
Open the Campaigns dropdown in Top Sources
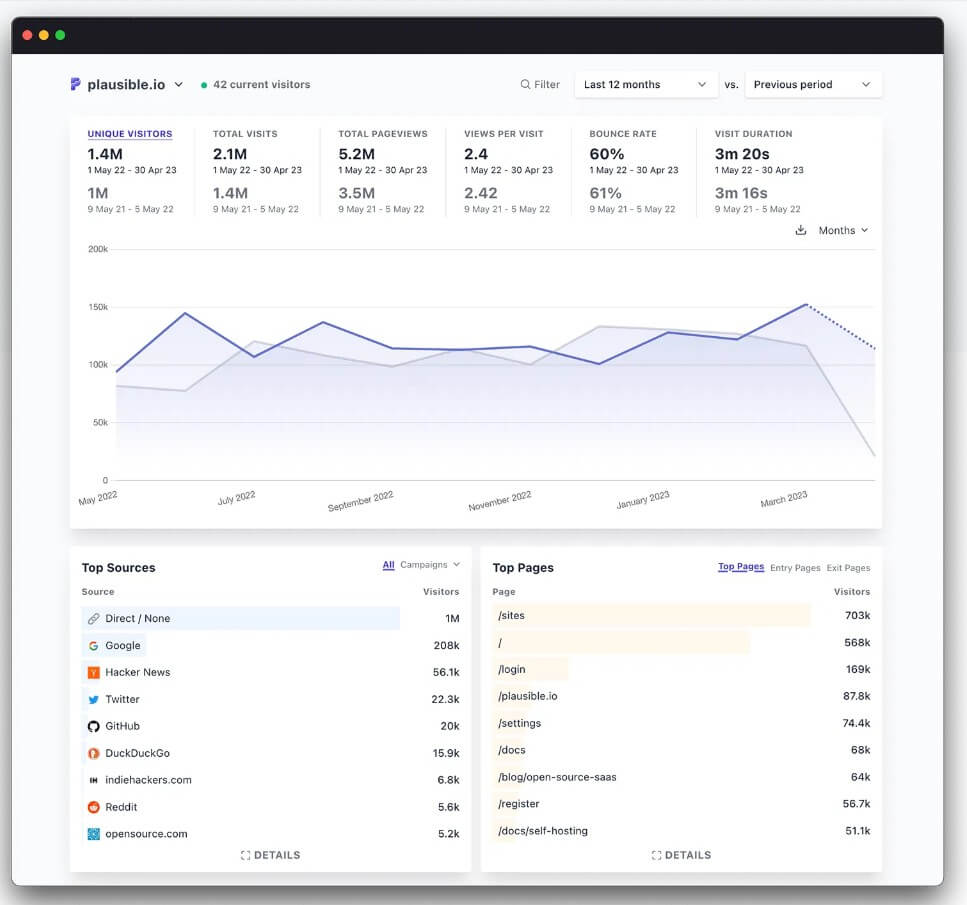430,564
